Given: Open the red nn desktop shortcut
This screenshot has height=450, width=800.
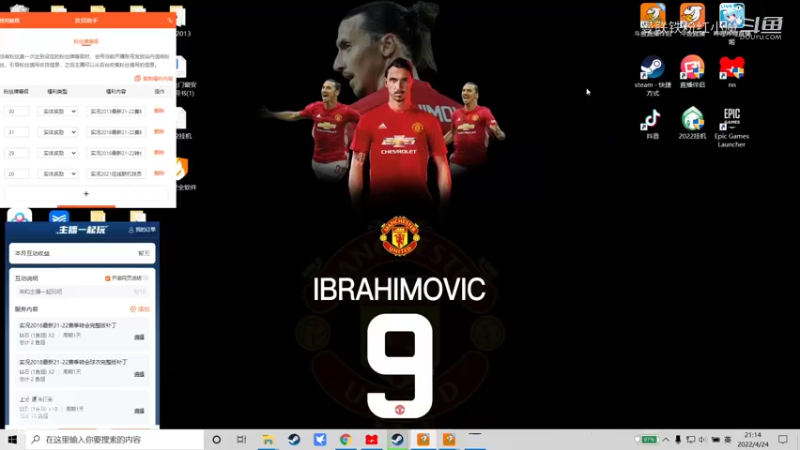Looking at the screenshot, I should [732, 71].
